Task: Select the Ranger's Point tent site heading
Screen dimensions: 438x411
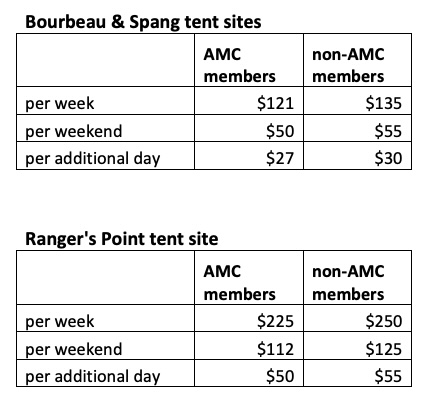Action: (122, 239)
